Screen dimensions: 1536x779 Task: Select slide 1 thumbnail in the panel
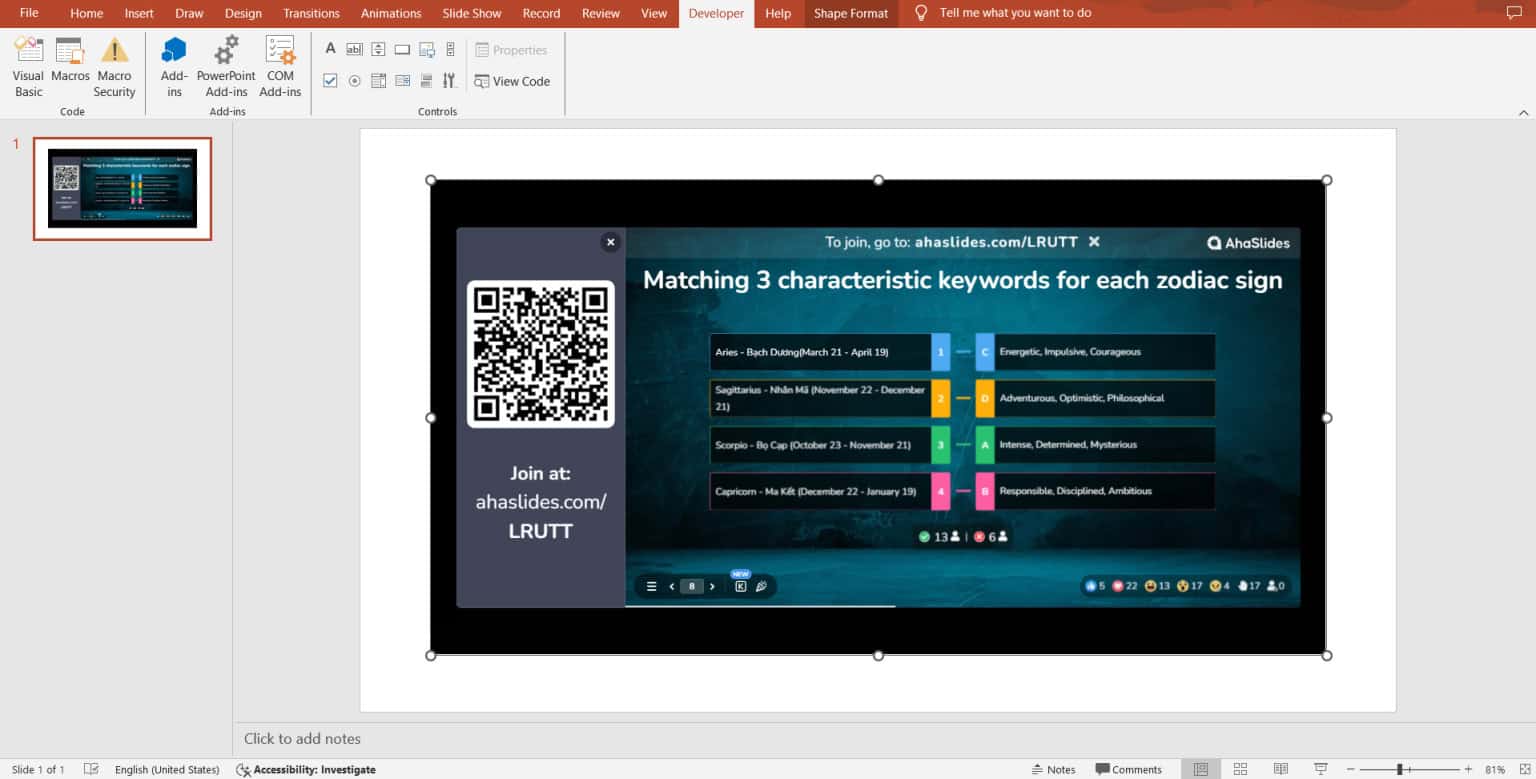click(x=122, y=189)
